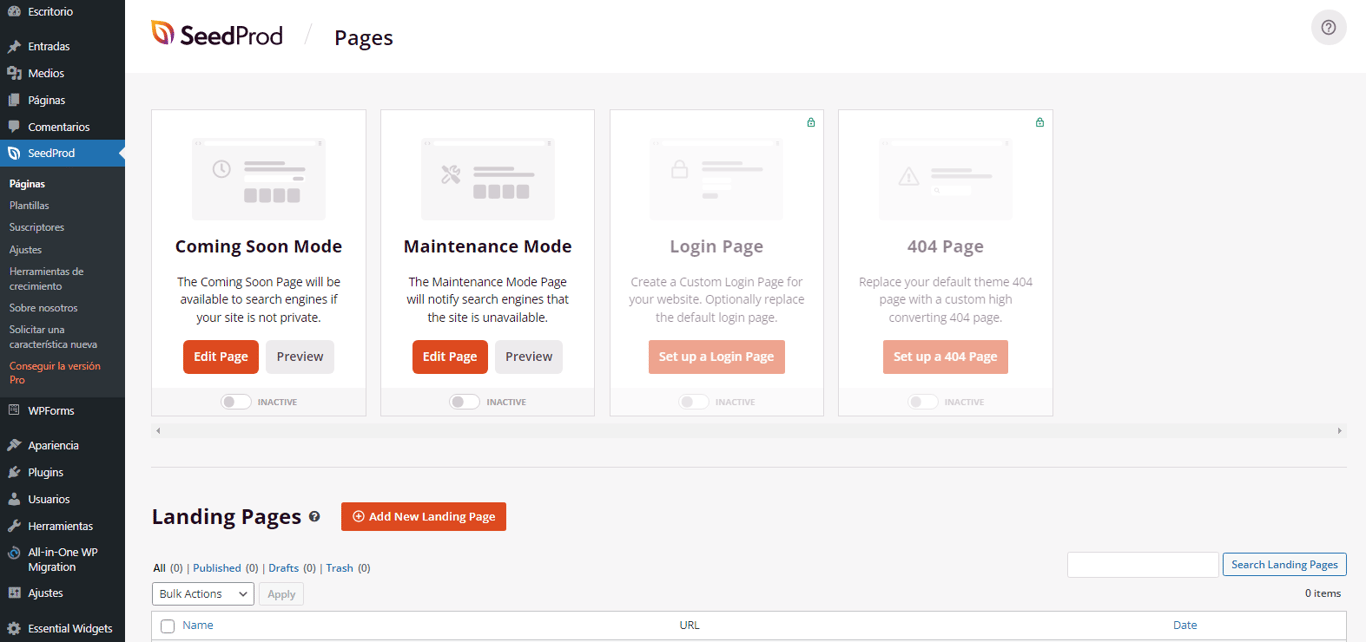
Task: Open the Bulk Actions dropdown
Action: point(203,594)
